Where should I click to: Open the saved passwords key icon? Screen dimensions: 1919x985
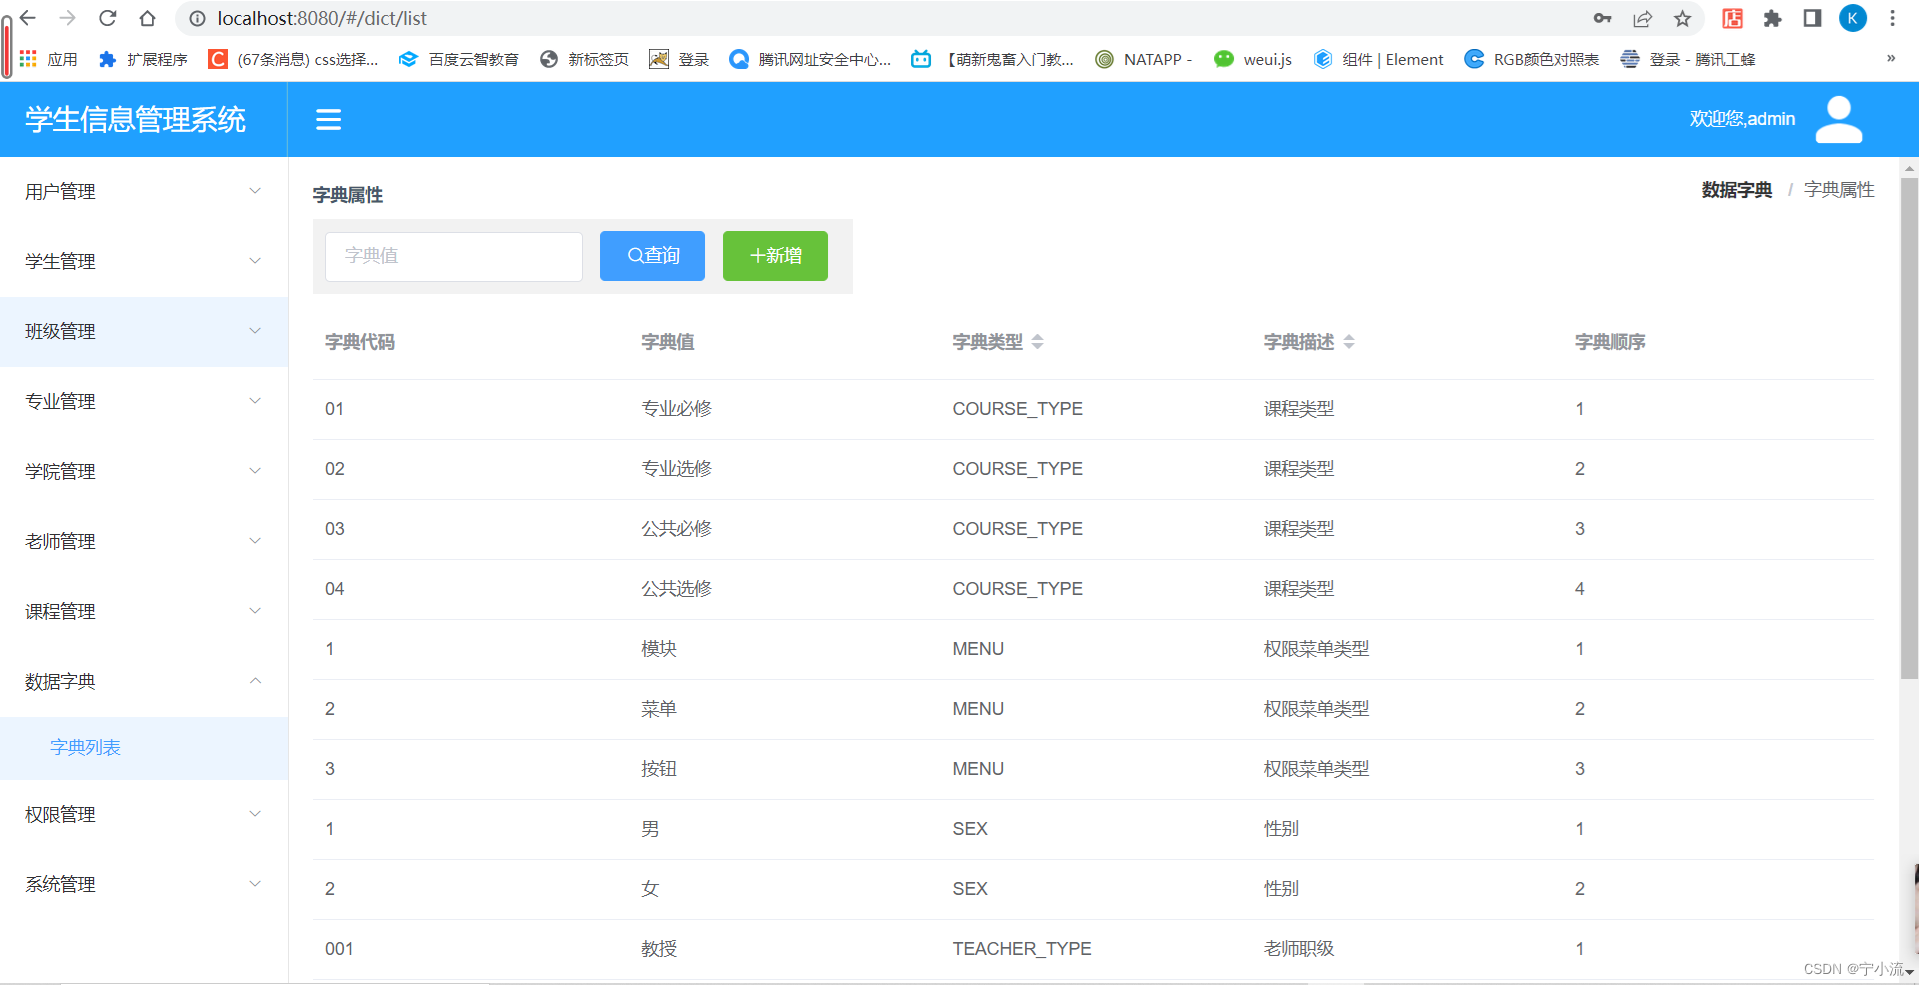click(1602, 18)
